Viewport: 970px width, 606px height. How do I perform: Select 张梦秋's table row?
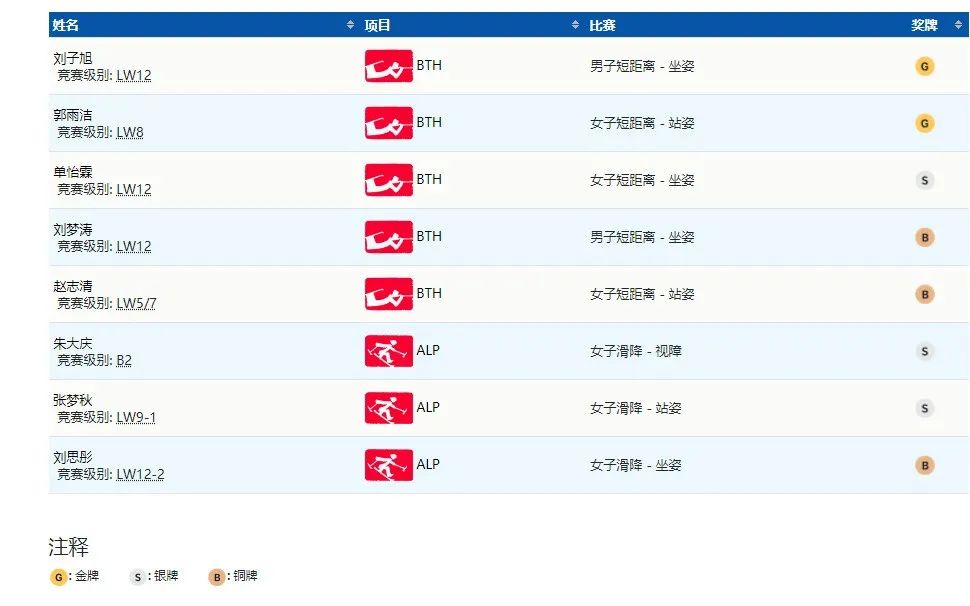pos(500,408)
